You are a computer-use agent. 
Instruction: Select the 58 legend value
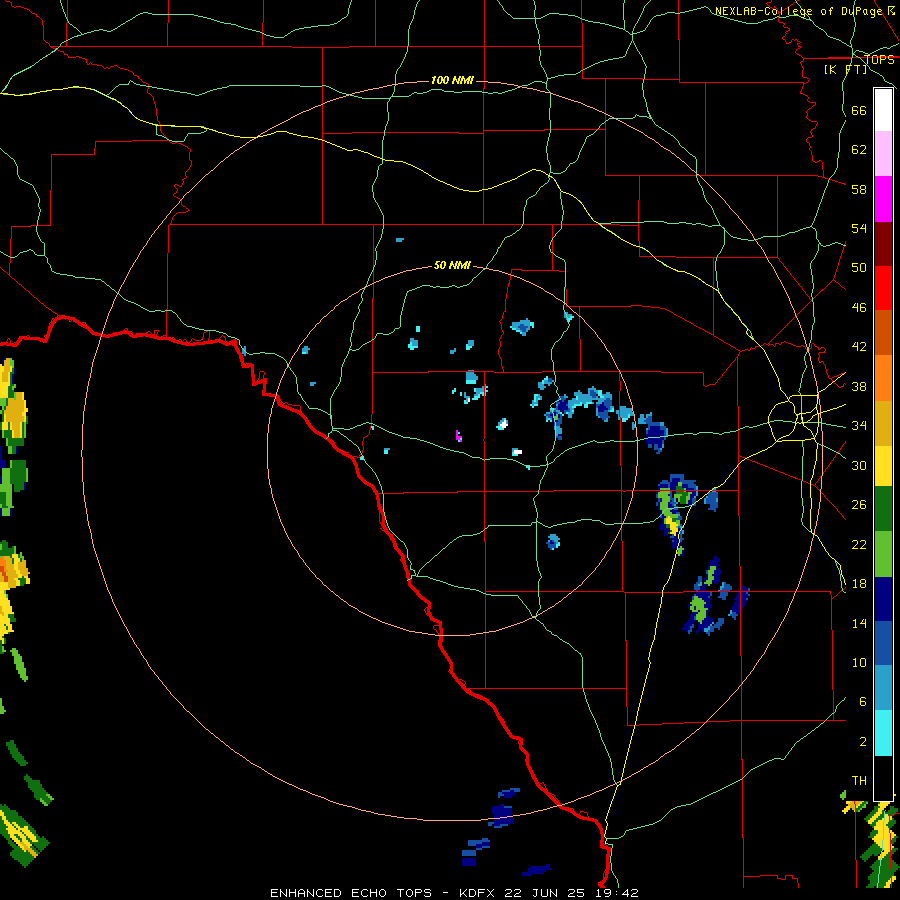point(859,189)
